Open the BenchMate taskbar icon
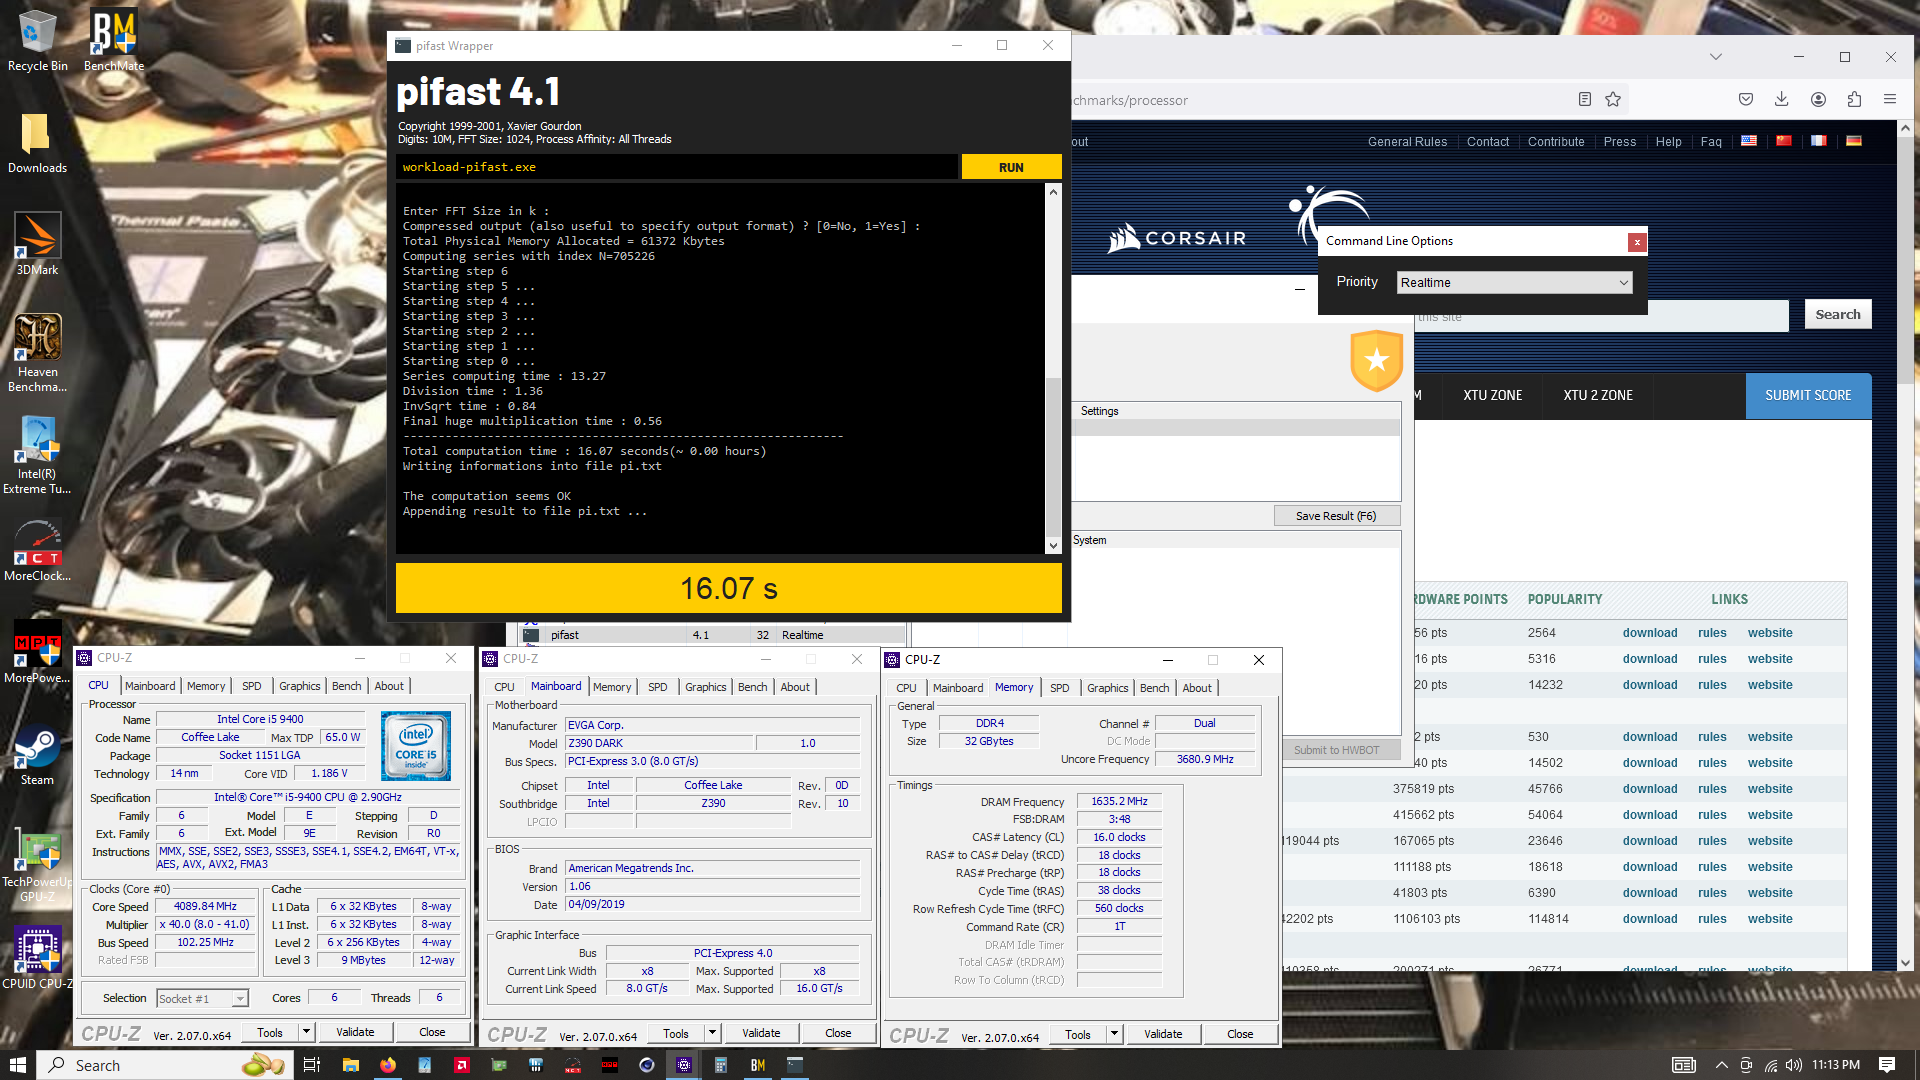This screenshot has width=1920, height=1080. [x=757, y=1065]
